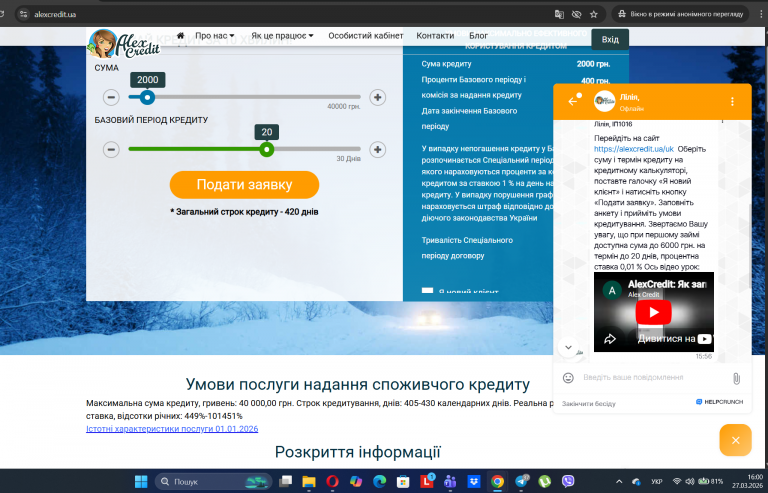The width and height of the screenshot is (768, 493).
Task: Play the AlexCredit YouTube video in chat
Action: [x=653, y=312]
